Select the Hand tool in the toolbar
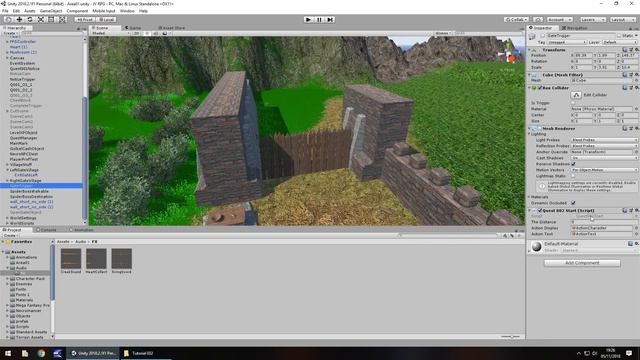640x360 pixels. [x=8, y=19]
